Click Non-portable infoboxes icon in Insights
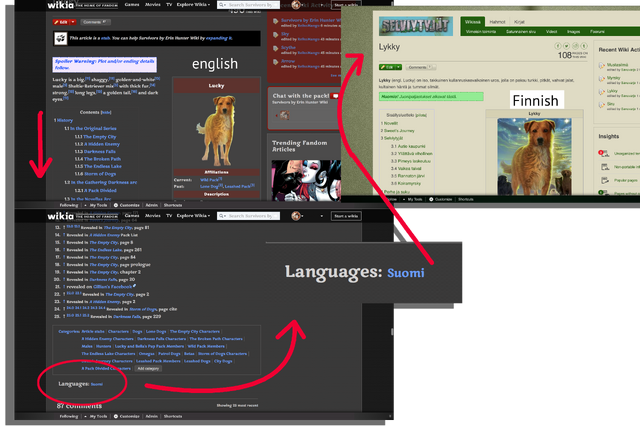The height and width of the screenshot is (427, 640). (x=605, y=167)
